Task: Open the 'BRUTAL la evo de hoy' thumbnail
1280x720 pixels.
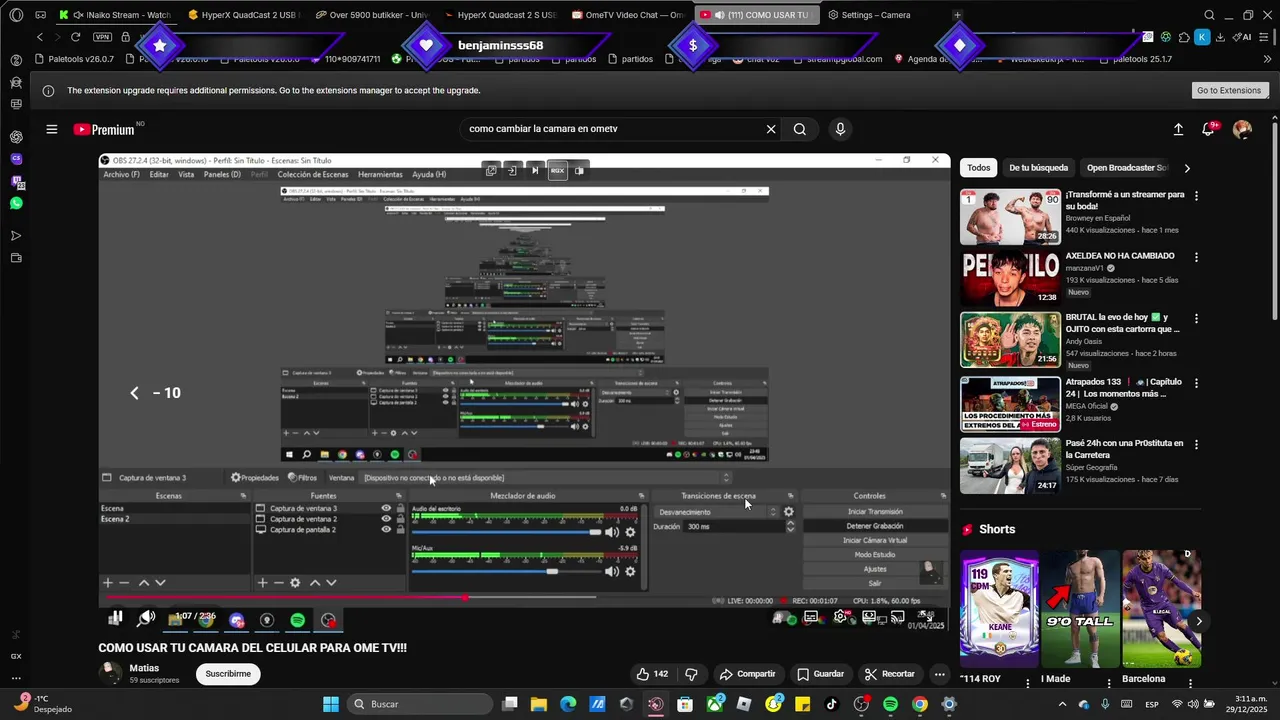Action: (1010, 341)
